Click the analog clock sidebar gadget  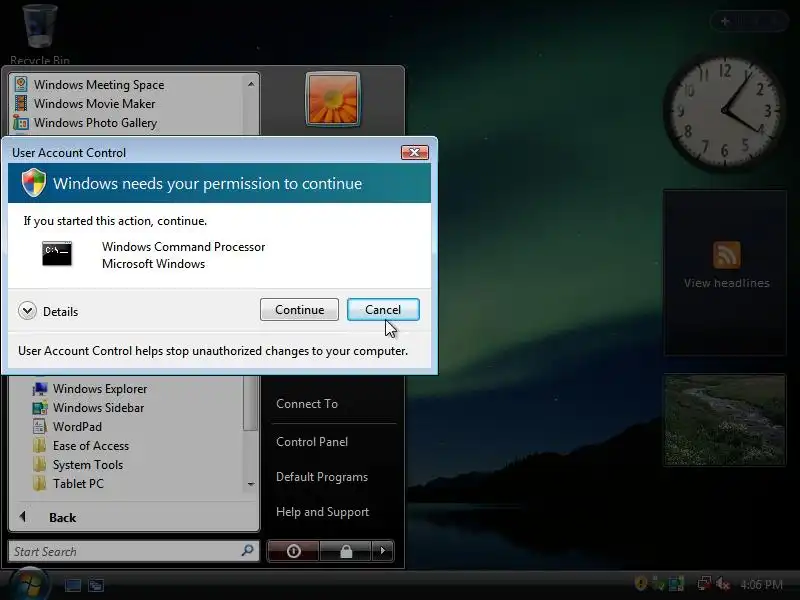(x=724, y=111)
